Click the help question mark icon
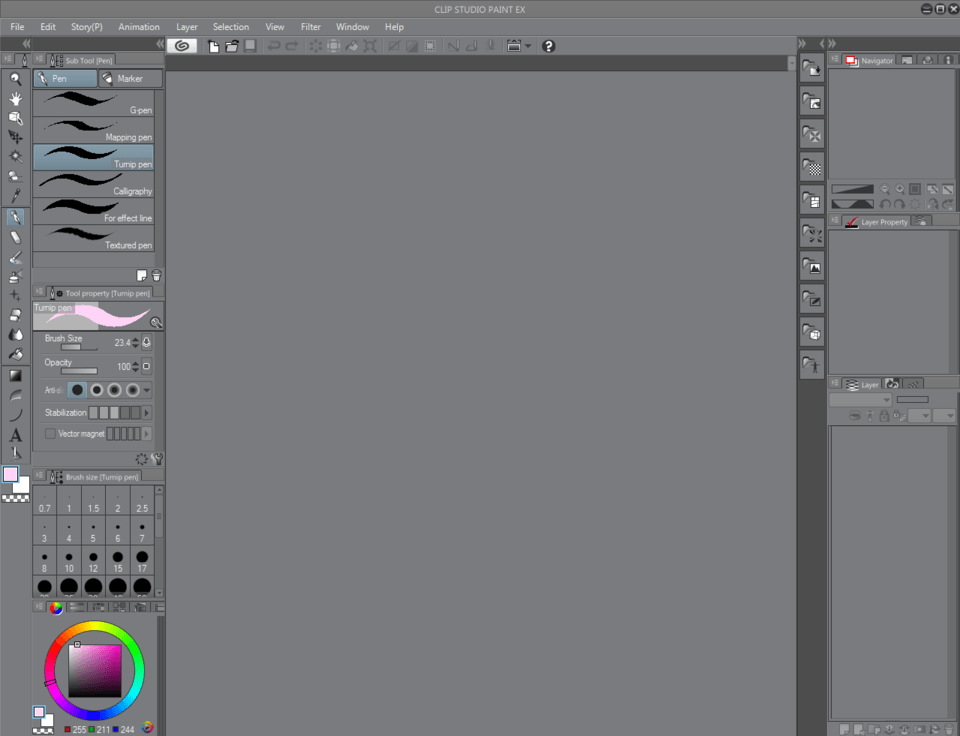 point(548,46)
